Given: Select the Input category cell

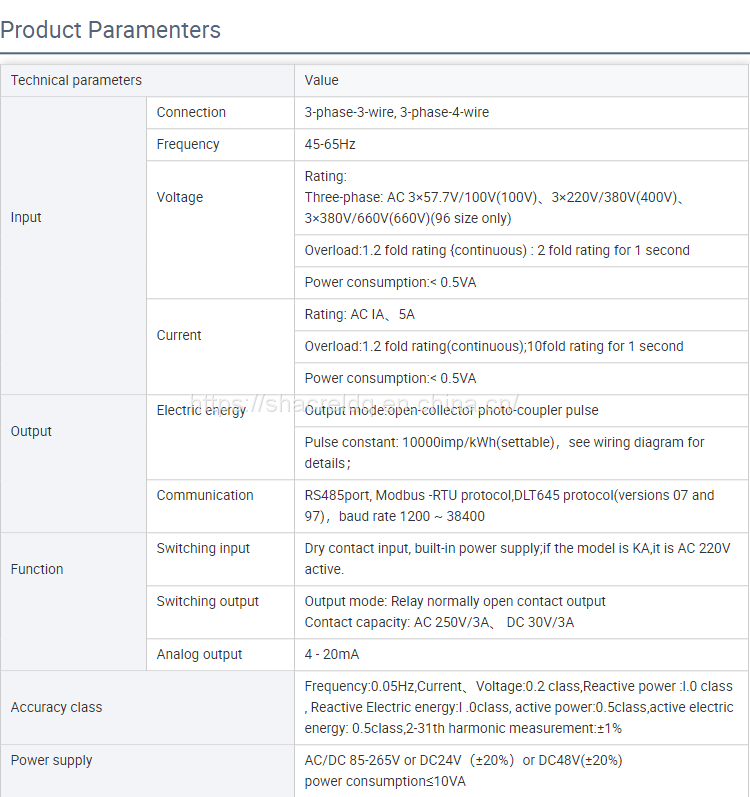Looking at the screenshot, I should 28,217.
